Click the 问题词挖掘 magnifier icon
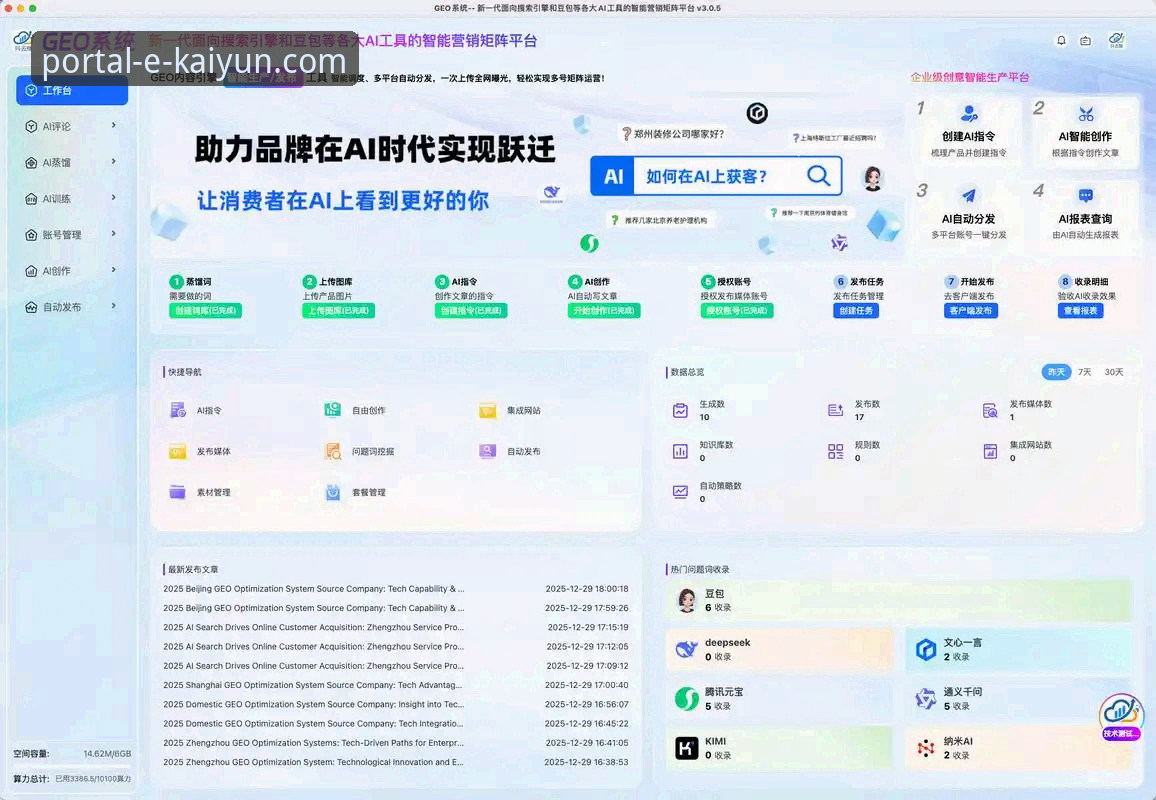Image resolution: width=1156 pixels, height=800 pixels. (333, 451)
